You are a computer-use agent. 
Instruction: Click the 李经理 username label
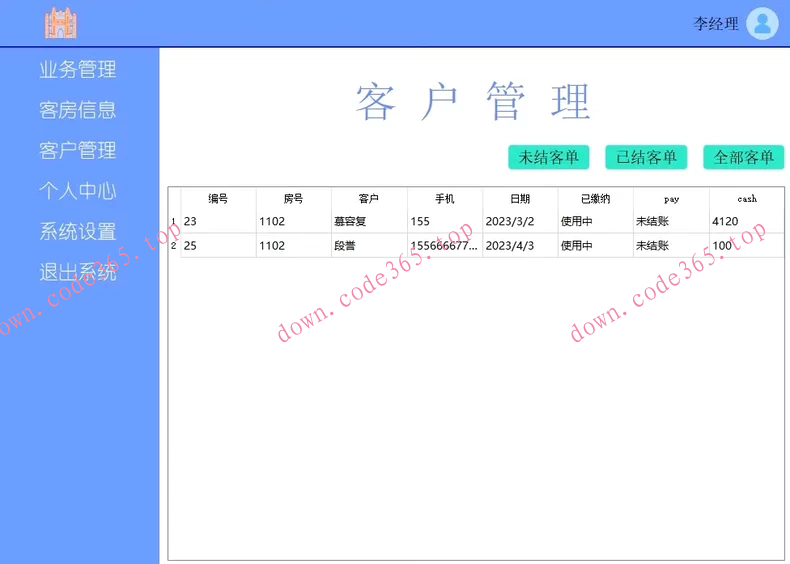(x=715, y=24)
